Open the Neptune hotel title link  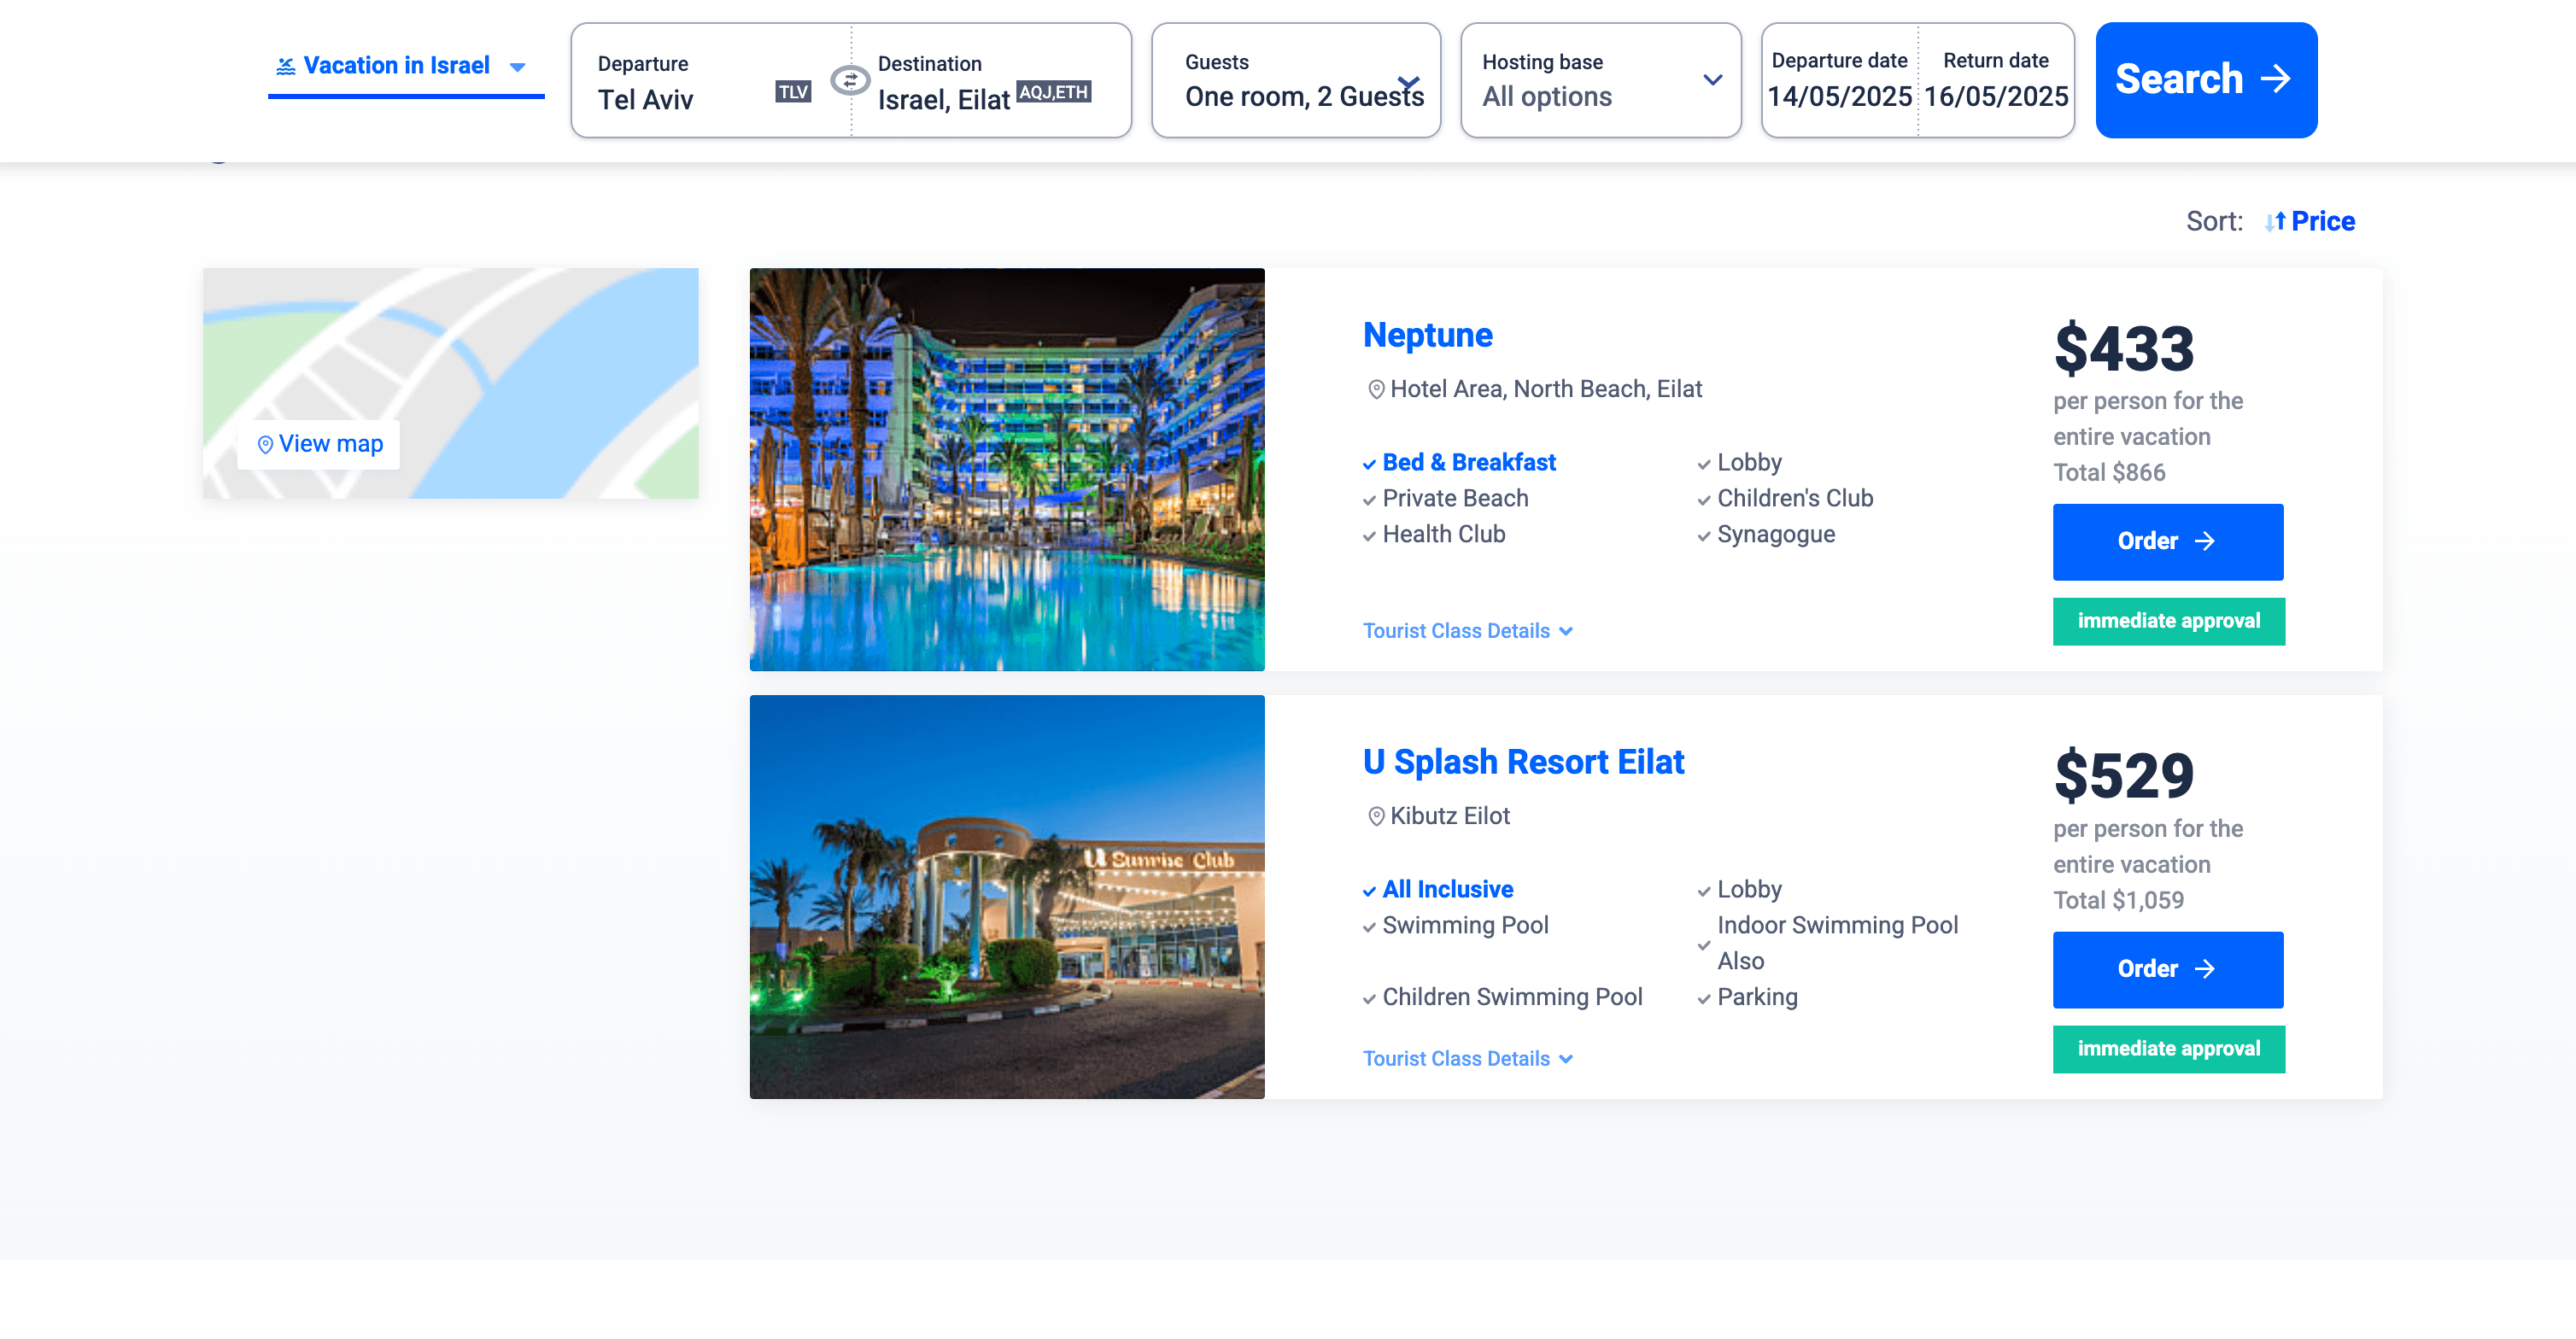click(1427, 335)
